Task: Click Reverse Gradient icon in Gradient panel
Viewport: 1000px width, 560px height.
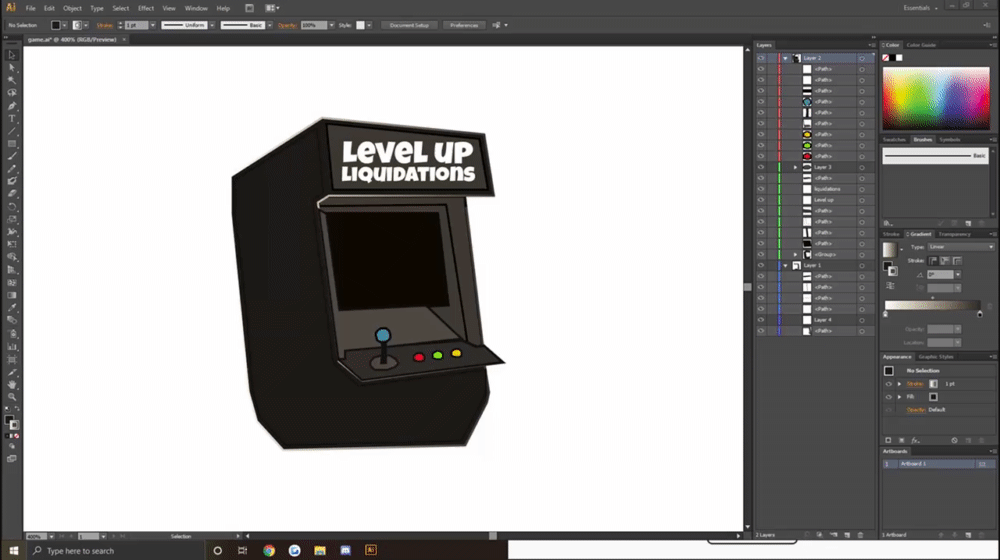Action: pyautogui.click(x=890, y=286)
